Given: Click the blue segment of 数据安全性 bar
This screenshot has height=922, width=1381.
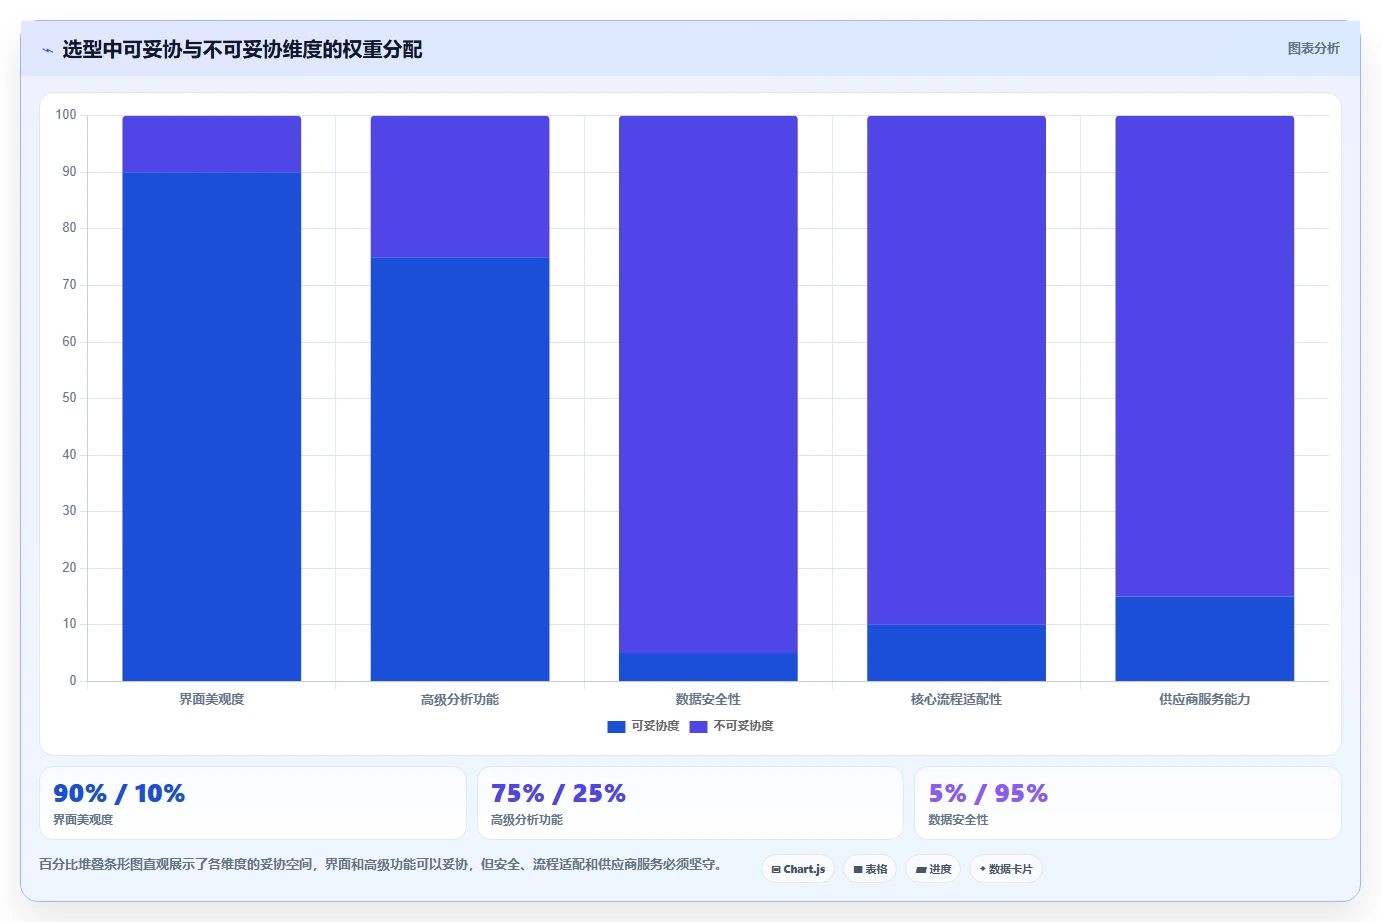Looking at the screenshot, I should (708, 667).
